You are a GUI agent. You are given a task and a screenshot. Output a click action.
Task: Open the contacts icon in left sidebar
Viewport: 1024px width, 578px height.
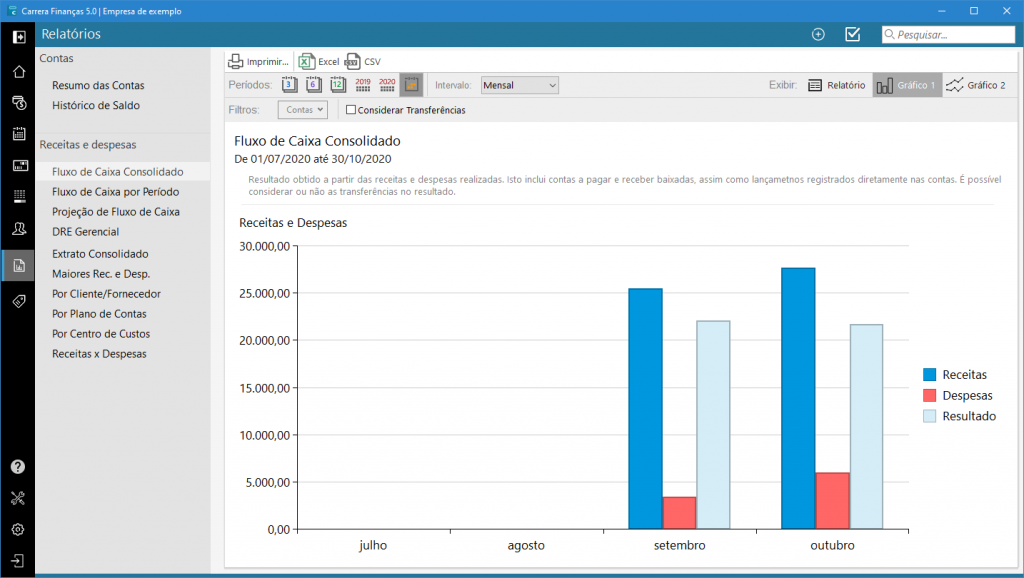click(x=18, y=230)
